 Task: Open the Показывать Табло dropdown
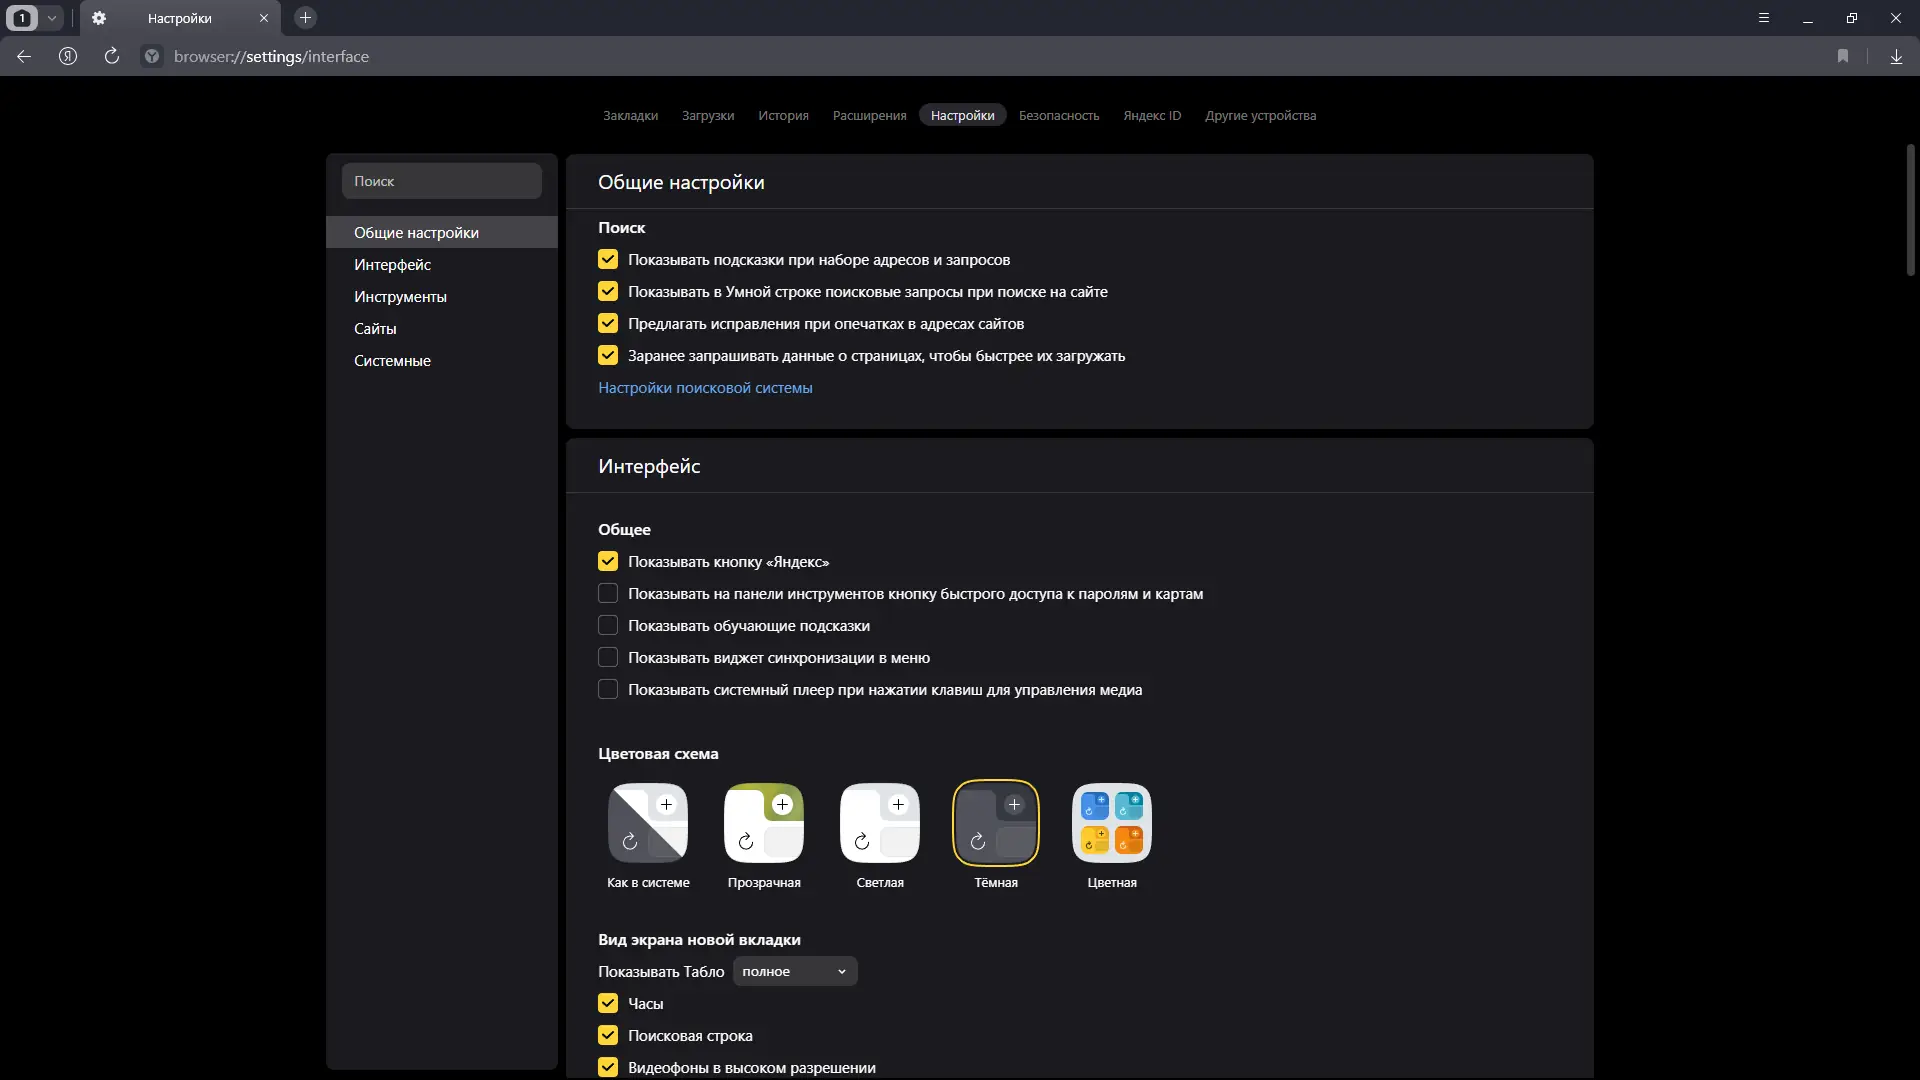click(x=795, y=972)
